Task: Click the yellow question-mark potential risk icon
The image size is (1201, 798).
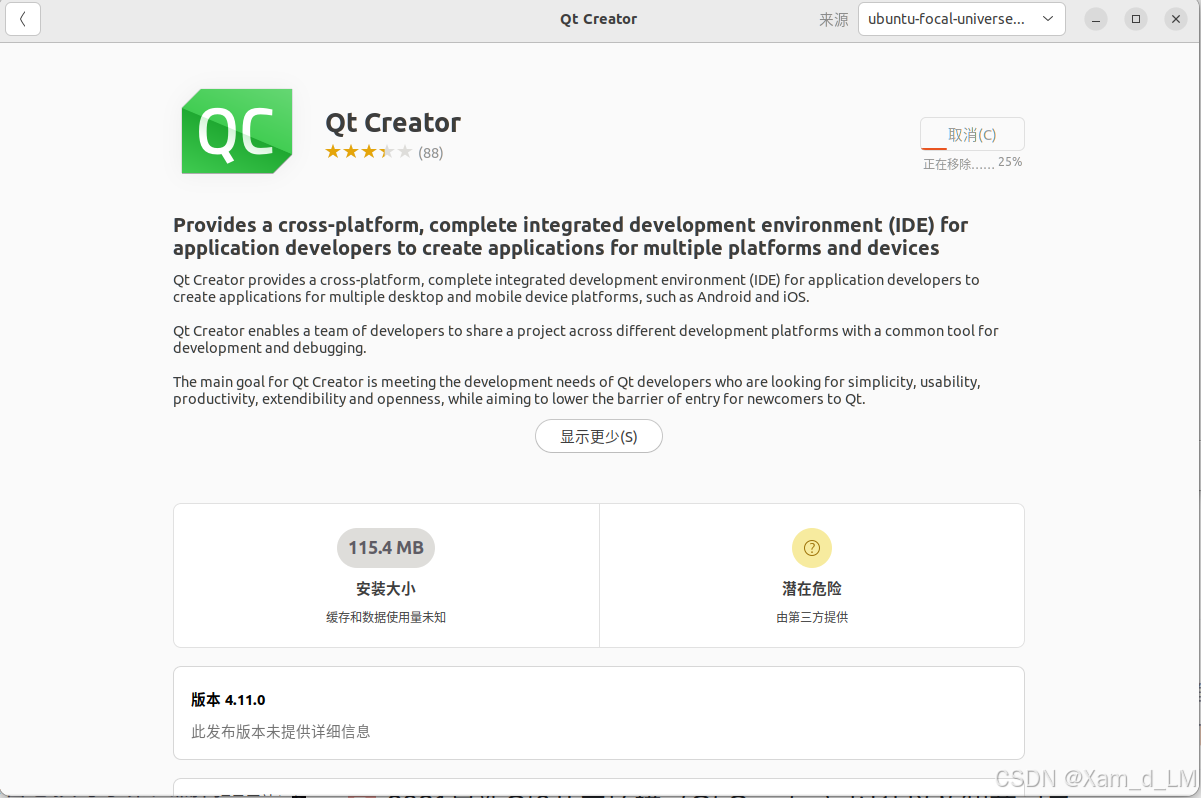Action: click(x=812, y=548)
